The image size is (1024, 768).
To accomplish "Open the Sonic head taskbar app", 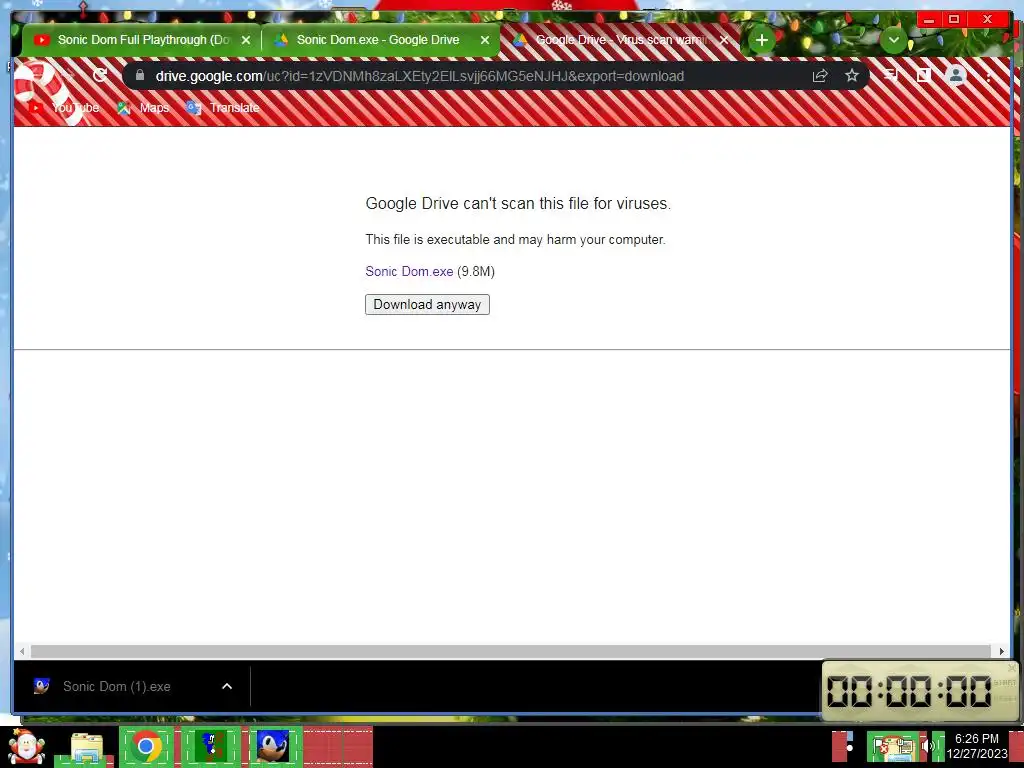I will click(x=272, y=746).
